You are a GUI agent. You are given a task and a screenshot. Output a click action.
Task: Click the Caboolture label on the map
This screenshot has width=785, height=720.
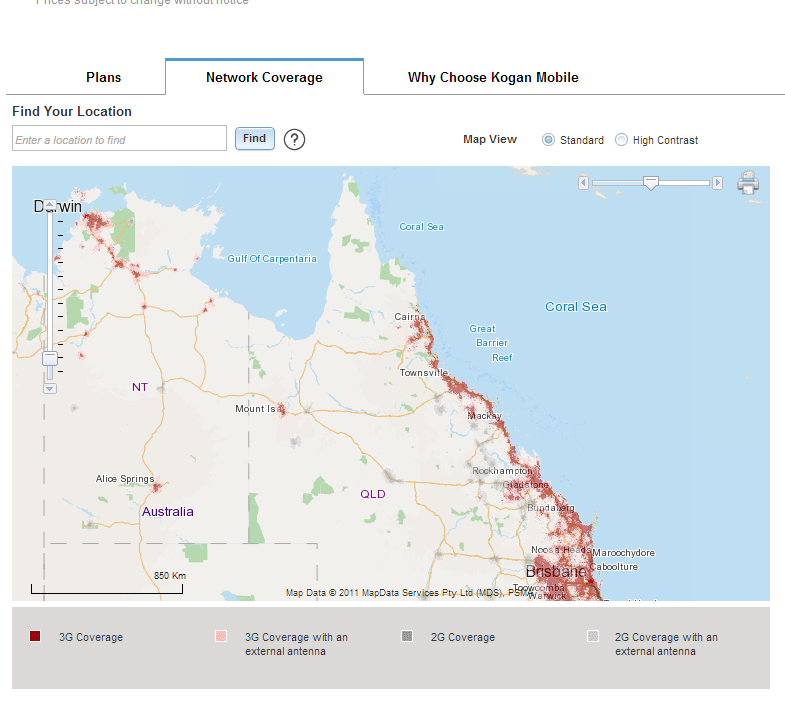[614, 567]
